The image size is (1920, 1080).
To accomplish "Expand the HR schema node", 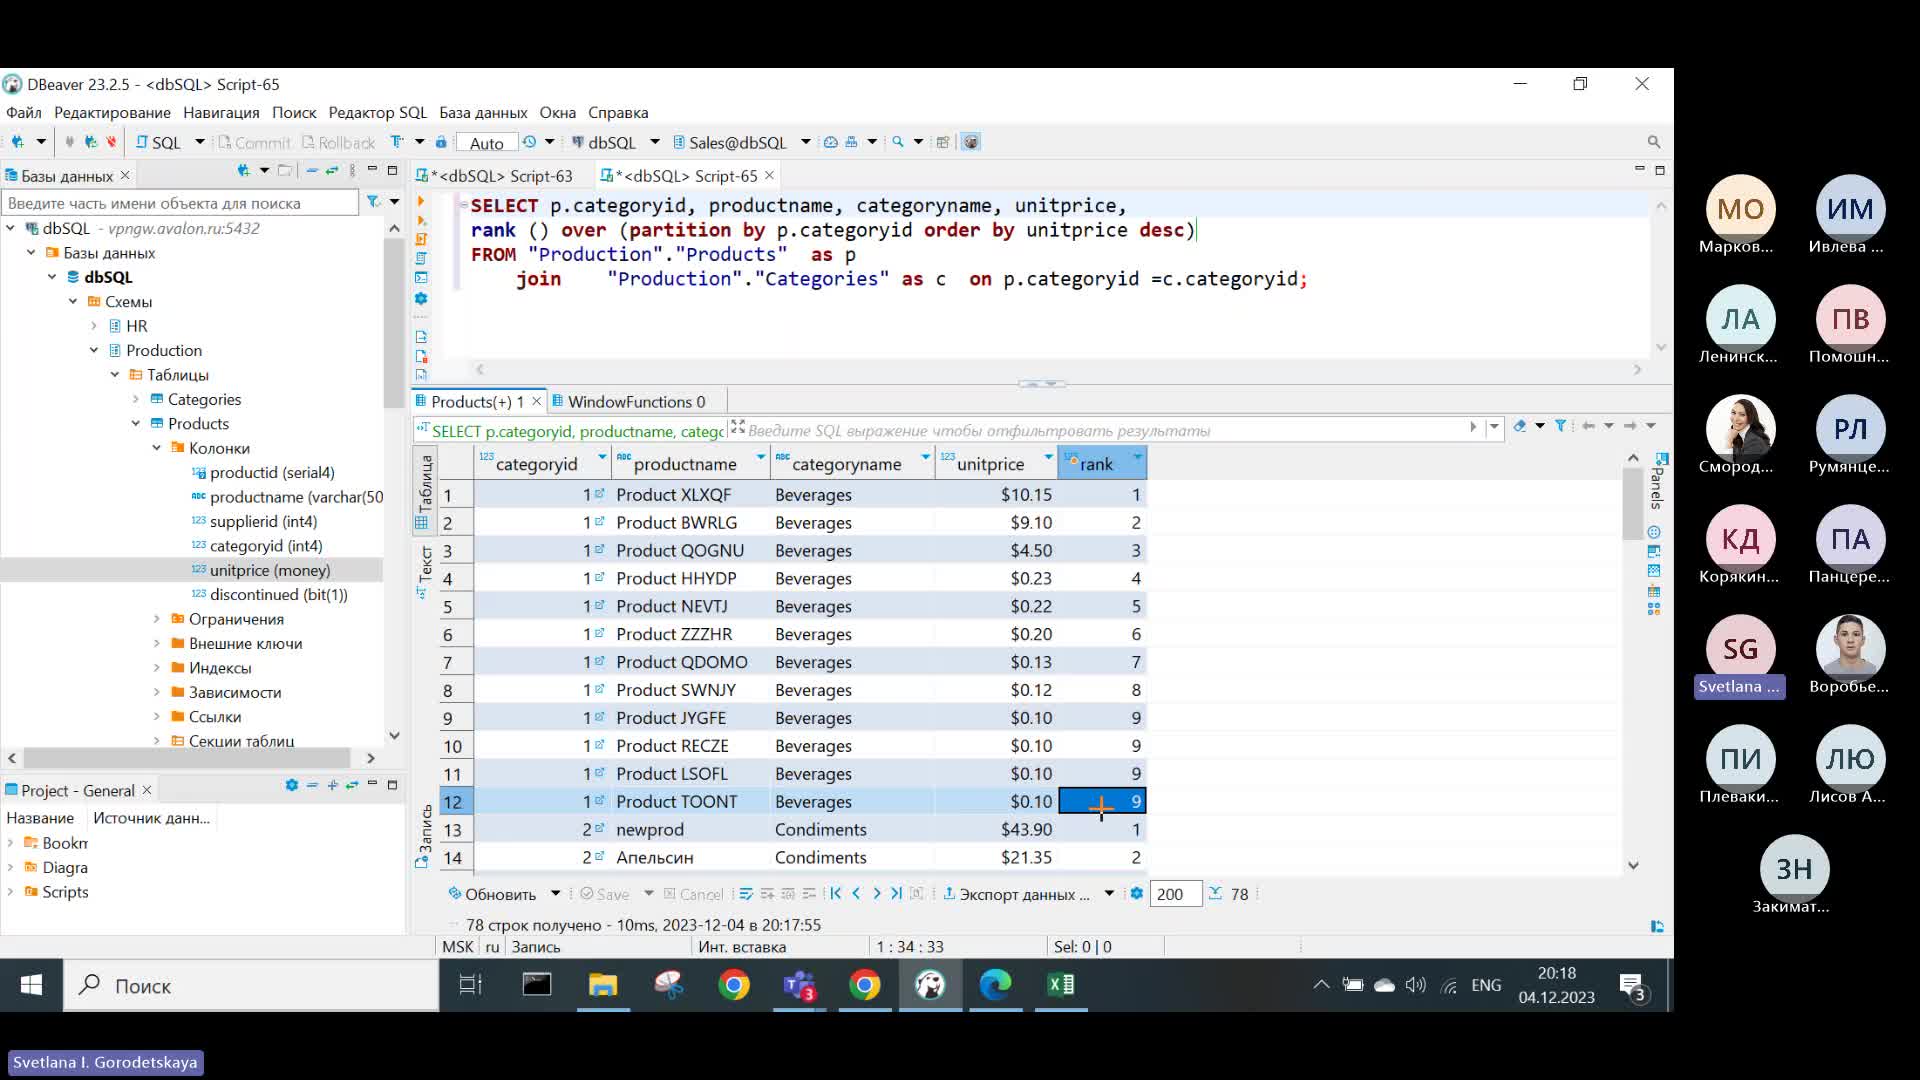I will 94,326.
